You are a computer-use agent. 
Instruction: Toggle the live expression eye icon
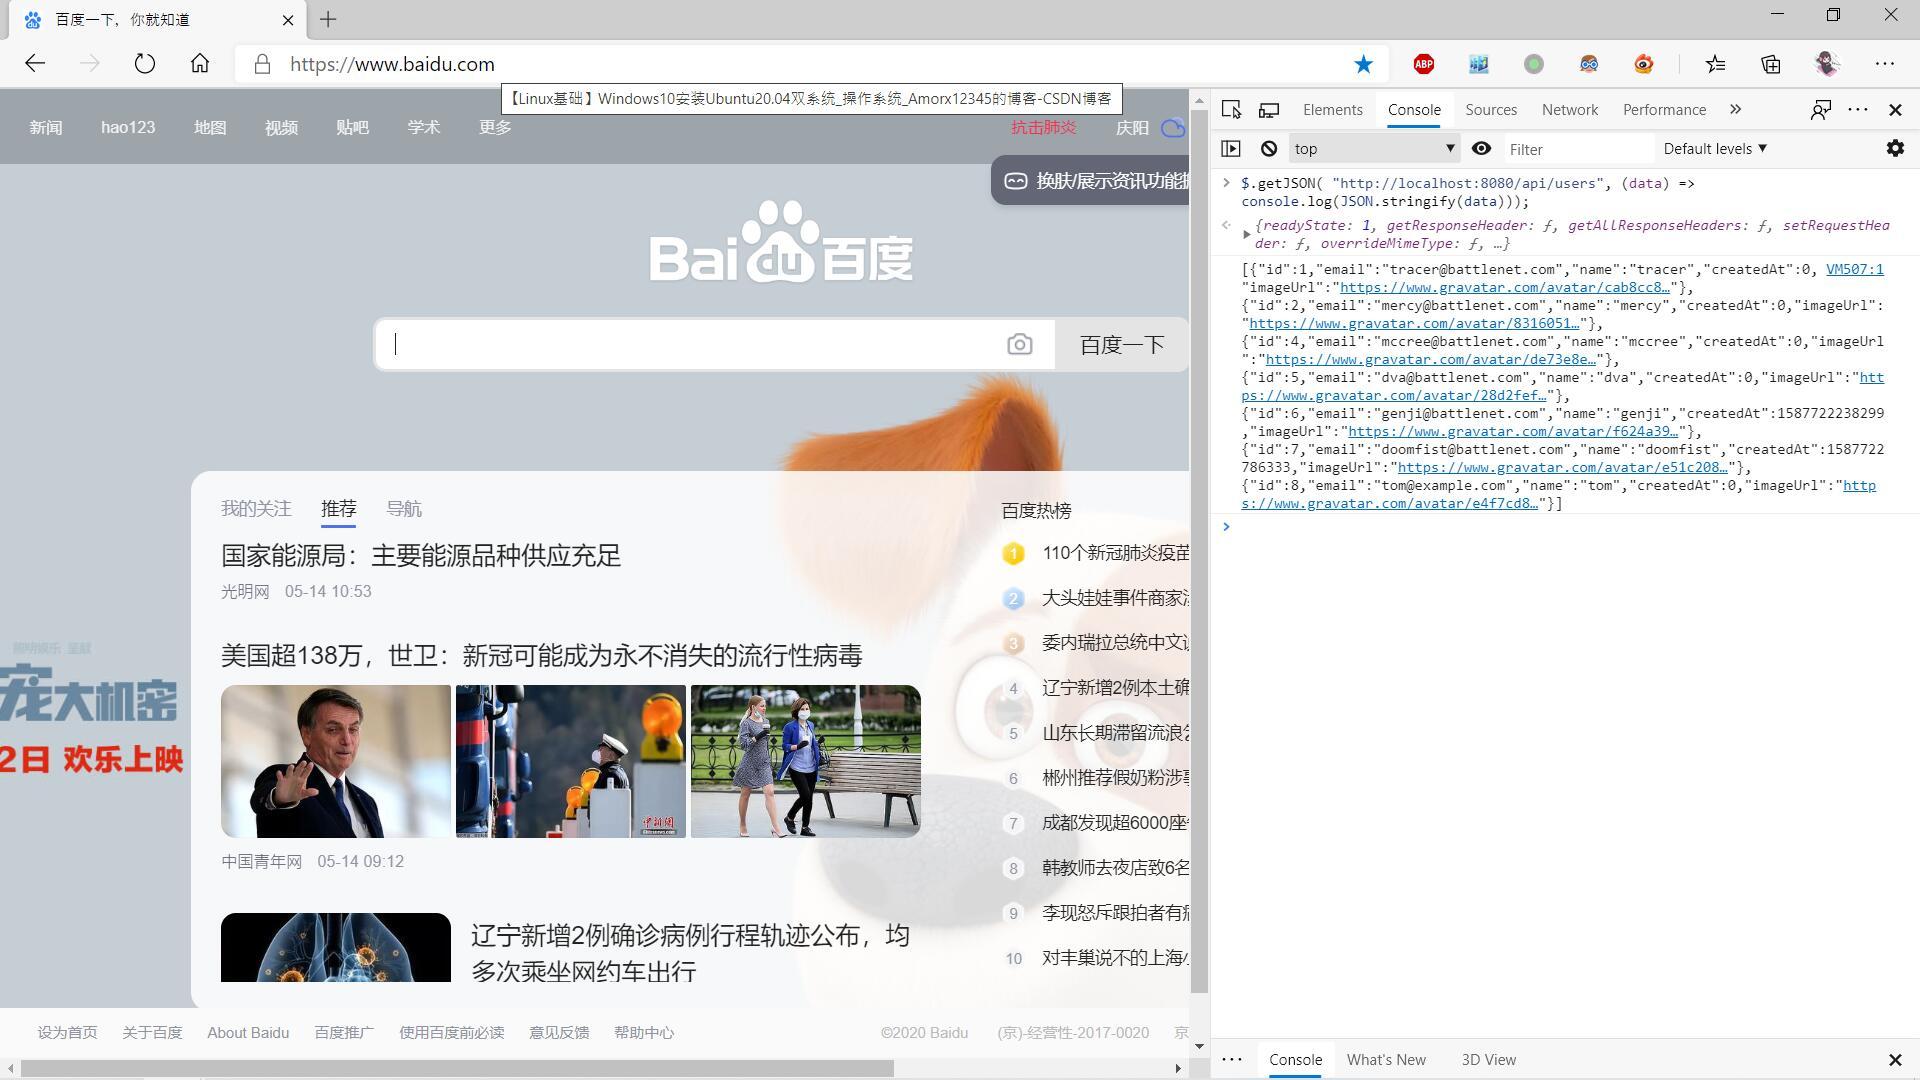(x=1481, y=149)
